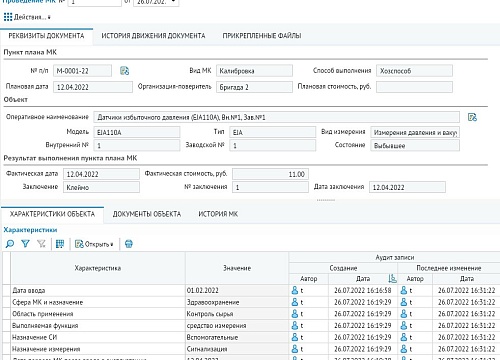The image size is (500, 360).
Task: Click the Фактическая дата field
Action: click(101, 174)
